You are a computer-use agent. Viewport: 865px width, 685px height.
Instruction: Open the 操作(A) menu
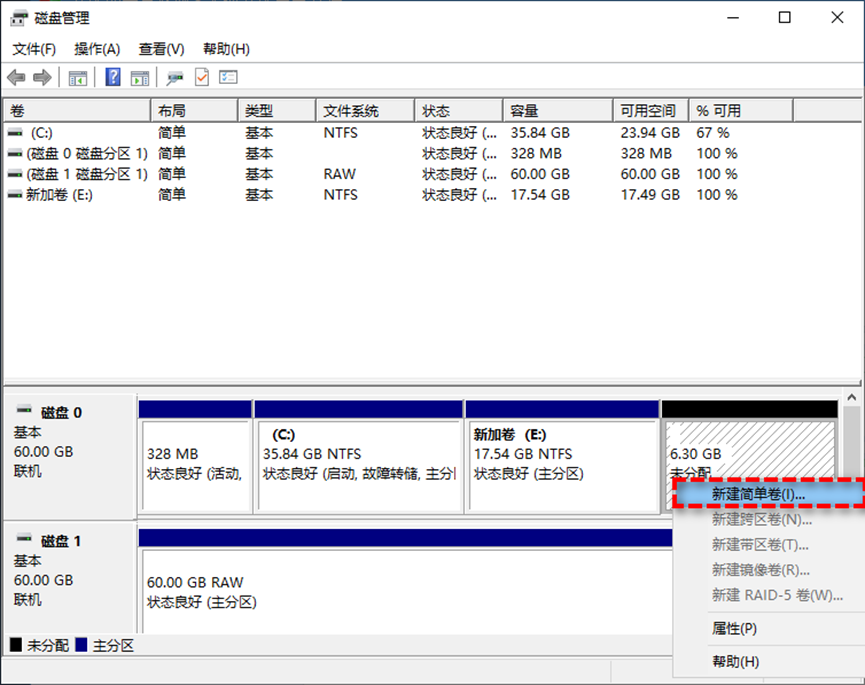[x=97, y=49]
